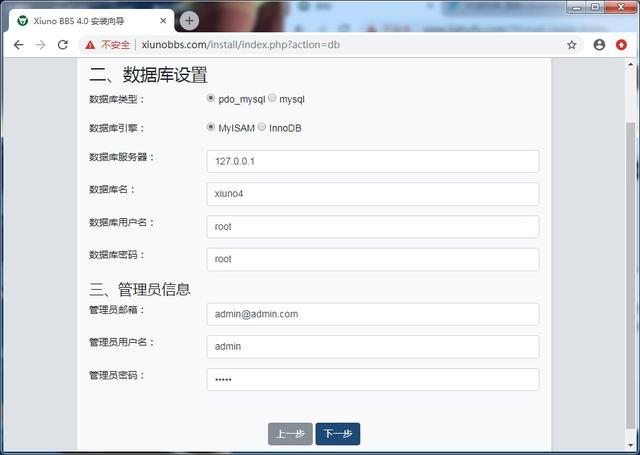The height and width of the screenshot is (455, 640).
Task: Minimize the browser window
Action: 577,7
